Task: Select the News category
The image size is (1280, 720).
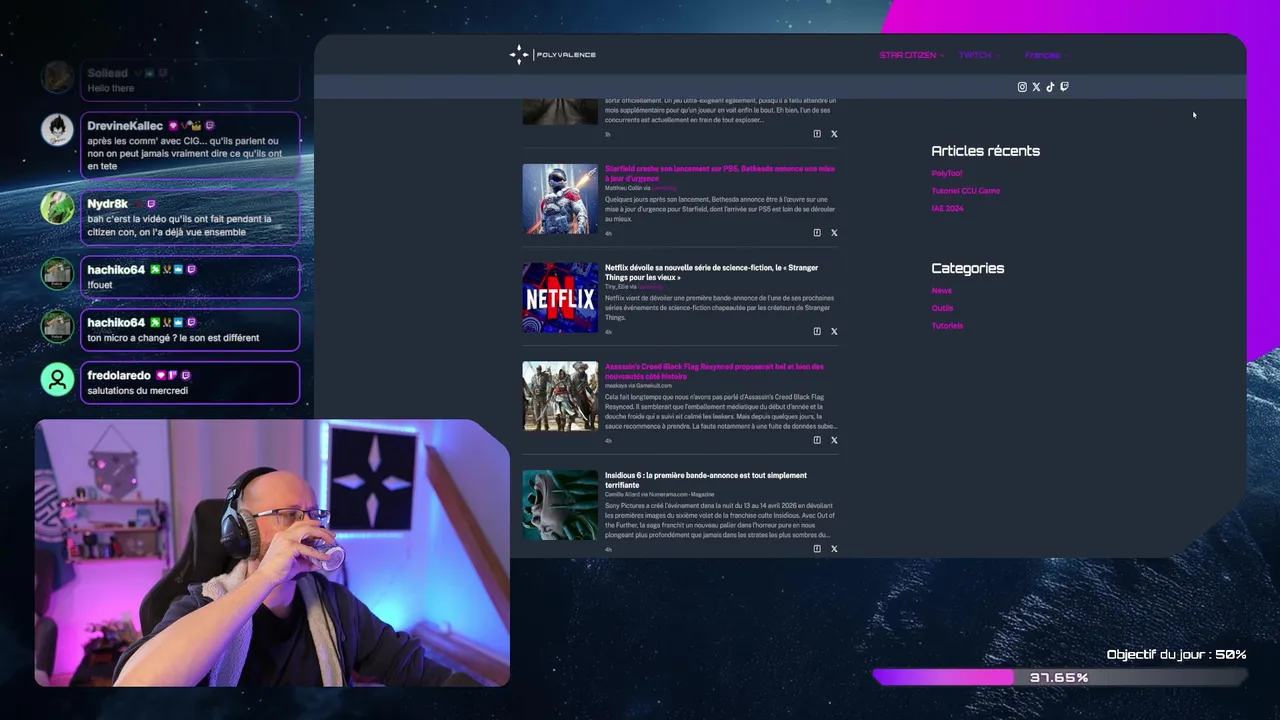Action: (x=942, y=291)
